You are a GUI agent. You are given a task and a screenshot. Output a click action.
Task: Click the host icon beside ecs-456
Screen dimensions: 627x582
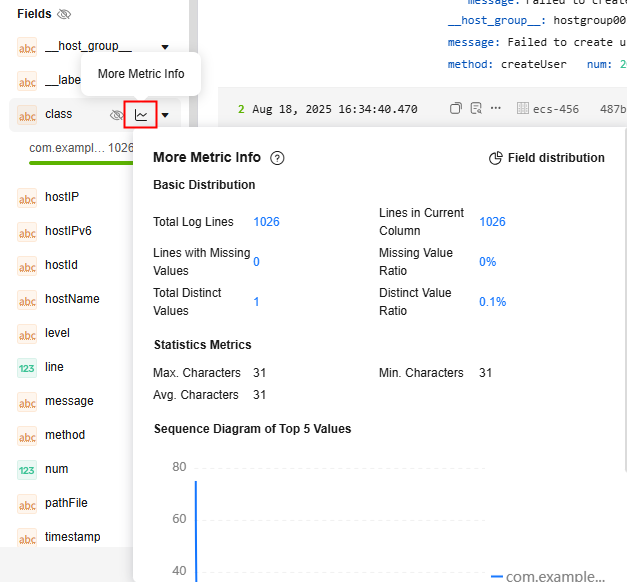coord(523,108)
